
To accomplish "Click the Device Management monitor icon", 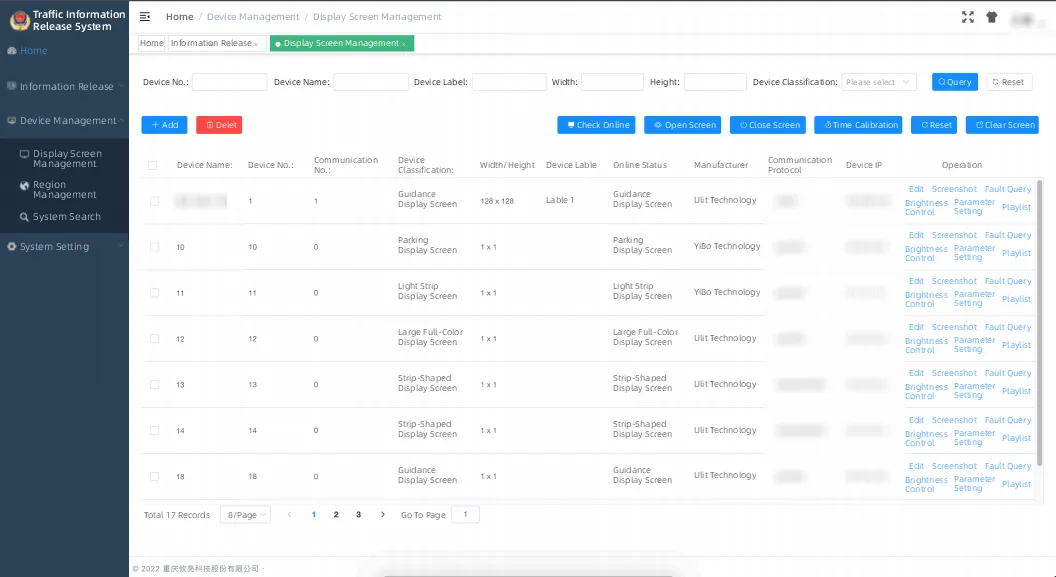I will point(11,121).
